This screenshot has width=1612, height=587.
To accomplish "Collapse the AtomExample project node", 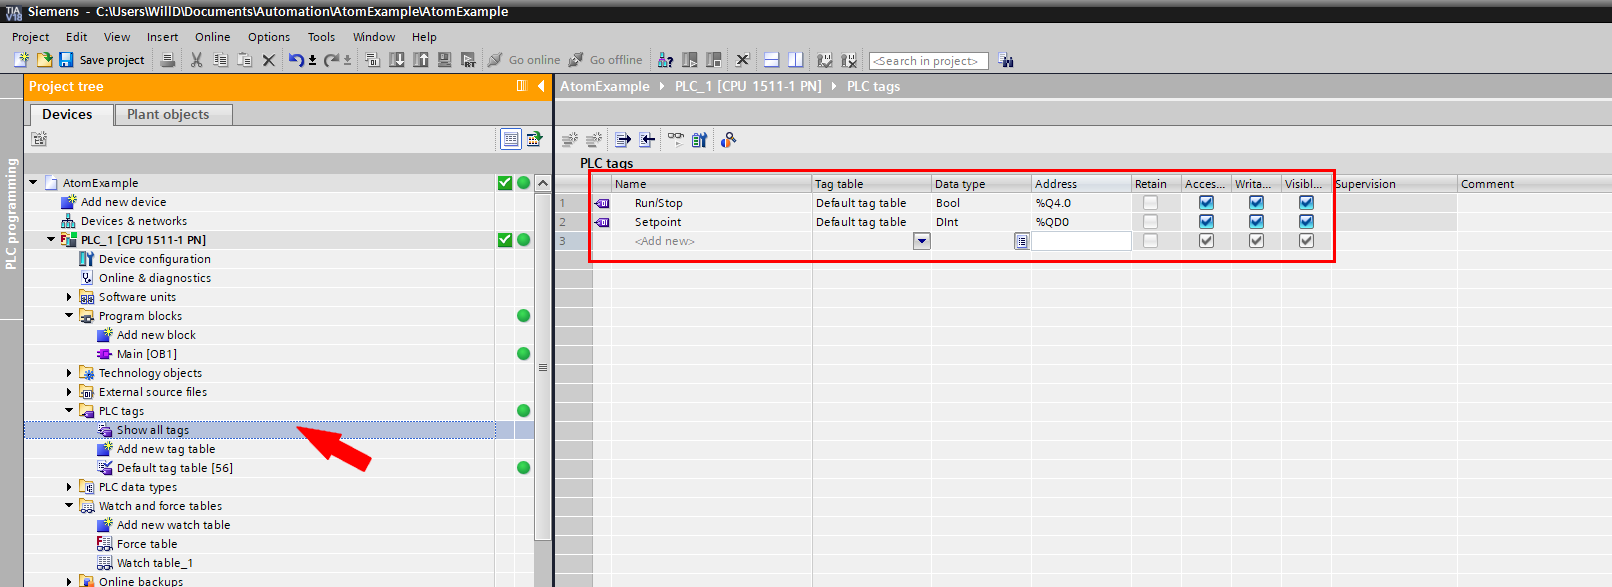I will [x=33, y=183].
